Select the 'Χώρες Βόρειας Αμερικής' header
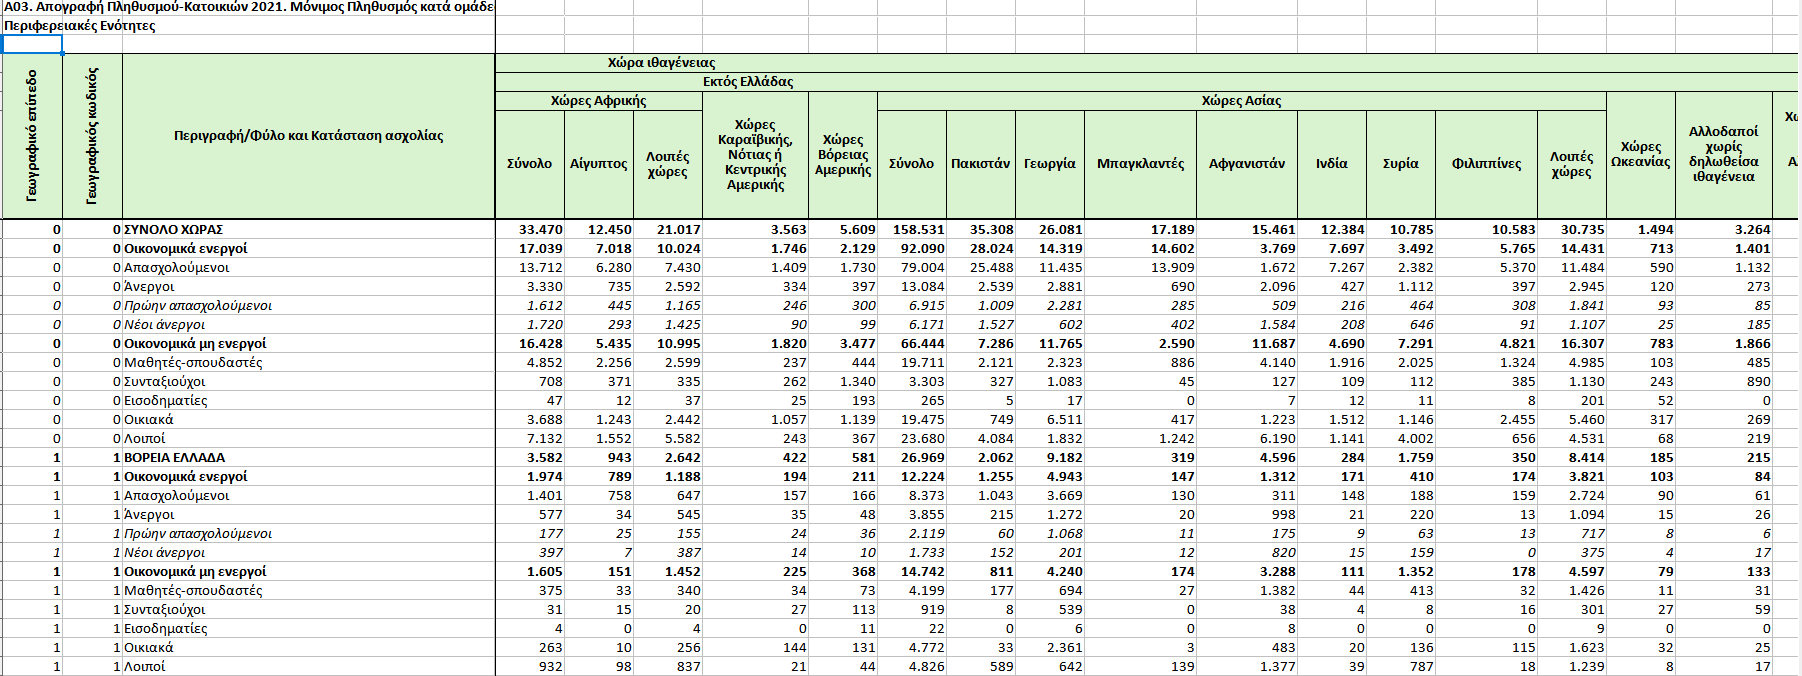The height and width of the screenshot is (676, 1802). (x=843, y=155)
